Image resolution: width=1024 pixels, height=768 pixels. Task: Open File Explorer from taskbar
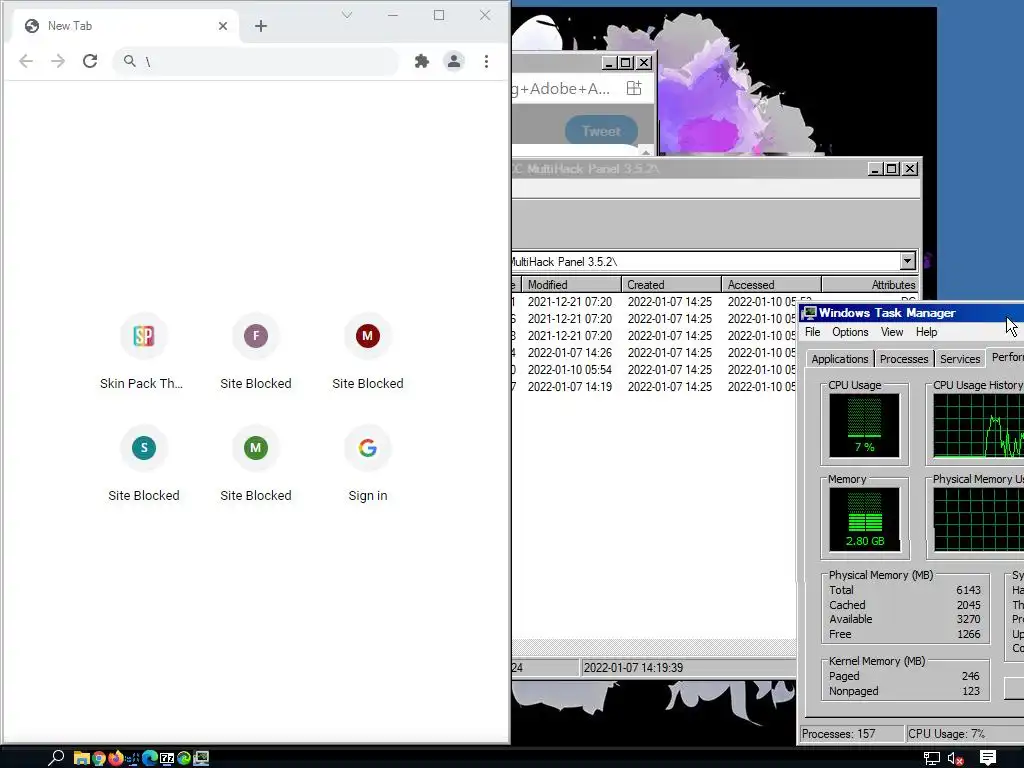click(x=82, y=758)
